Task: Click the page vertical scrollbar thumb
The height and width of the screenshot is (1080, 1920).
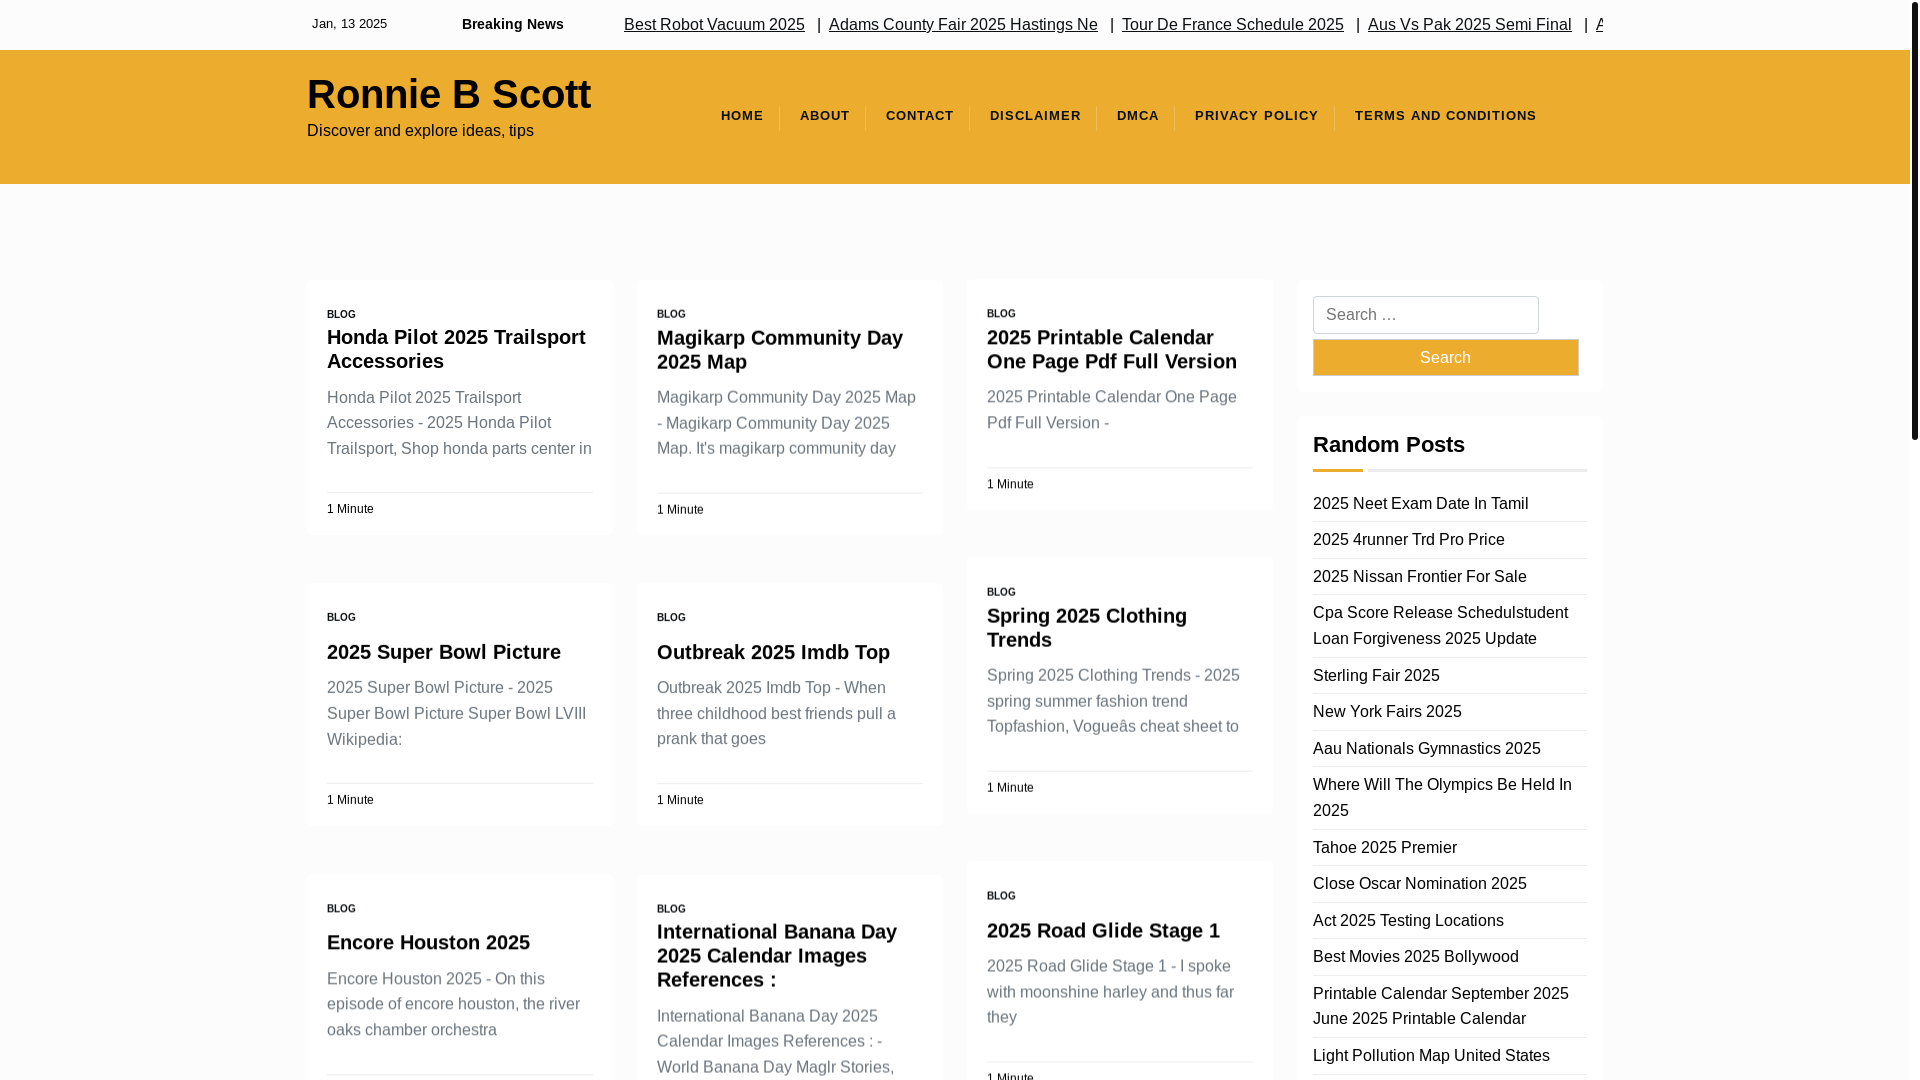Action: pos(1914,220)
